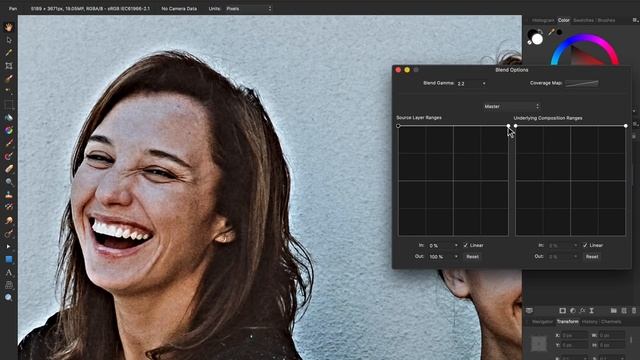
Task: Click the Transform anchor point selector
Action: [x=539, y=343]
